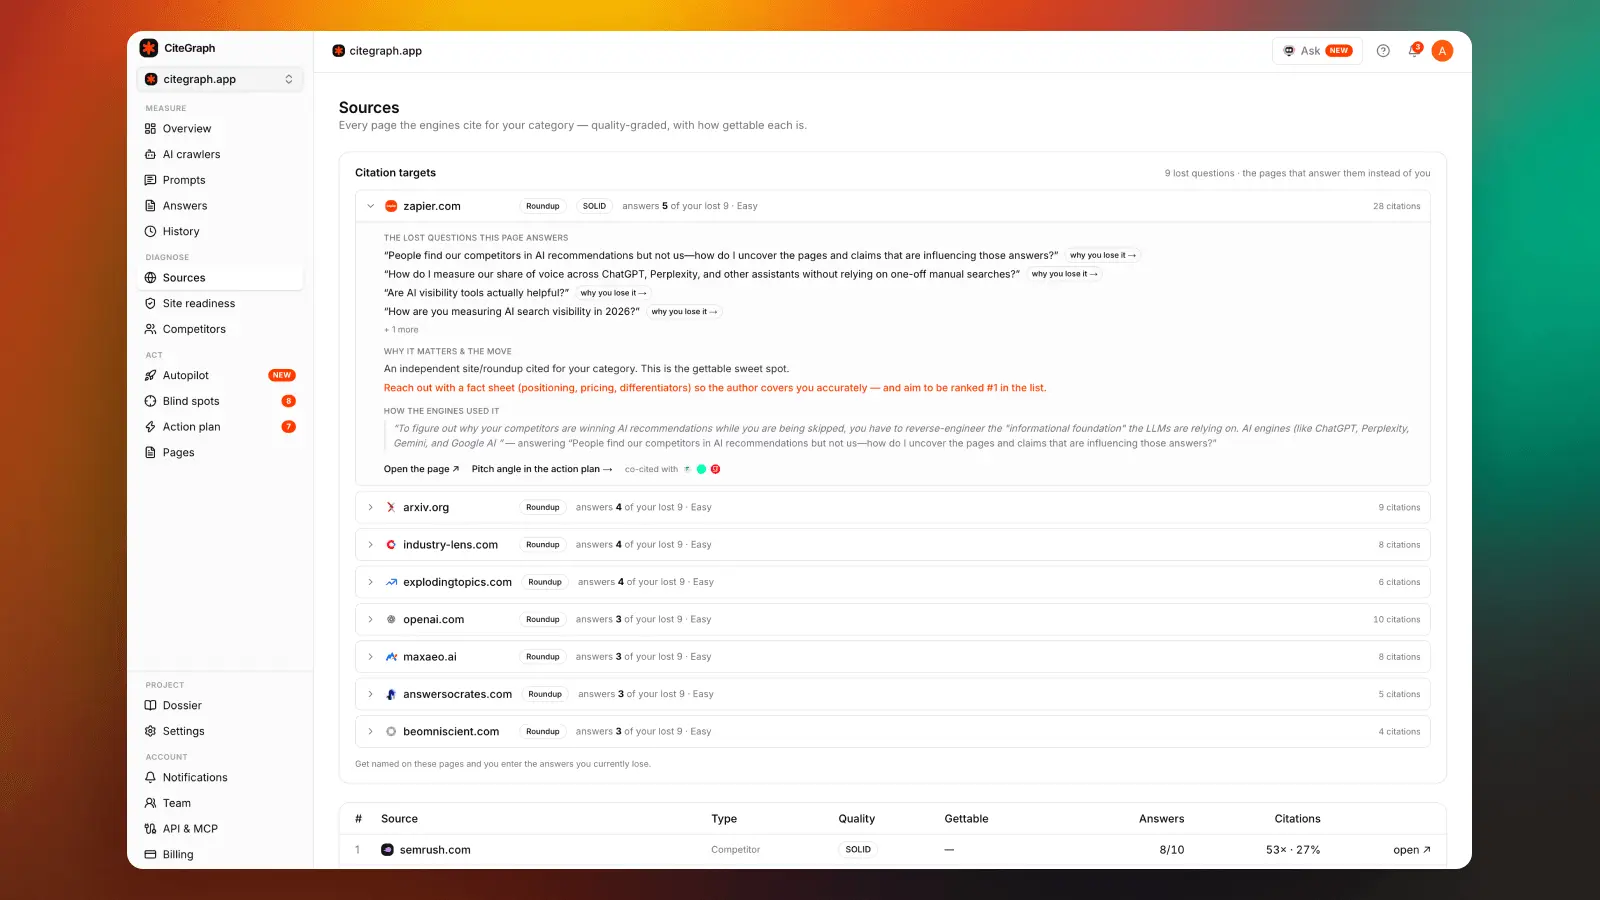The height and width of the screenshot is (900, 1600).
Task: Click the Ask button in the header
Action: point(1317,51)
